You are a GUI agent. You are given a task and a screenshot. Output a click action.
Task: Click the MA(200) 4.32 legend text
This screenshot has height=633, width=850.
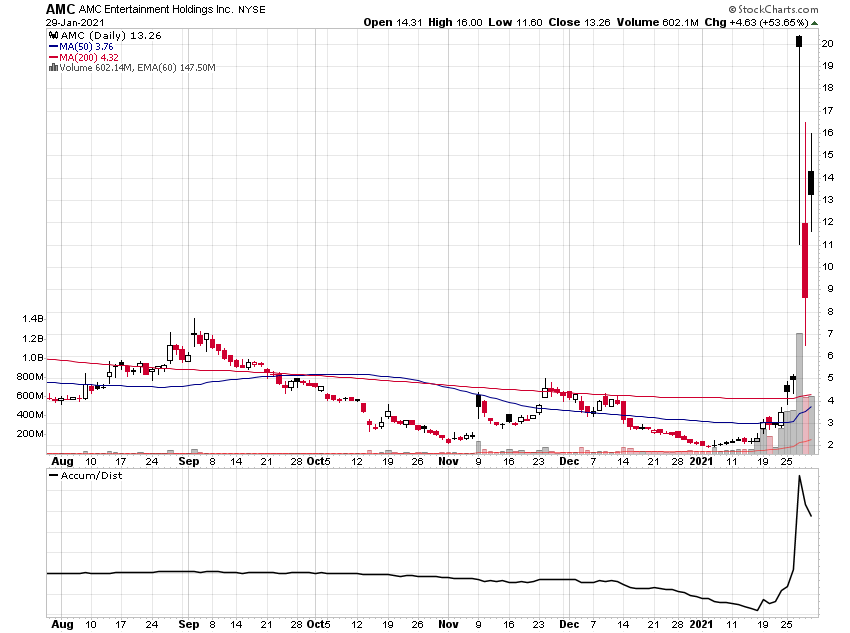click(x=88, y=57)
